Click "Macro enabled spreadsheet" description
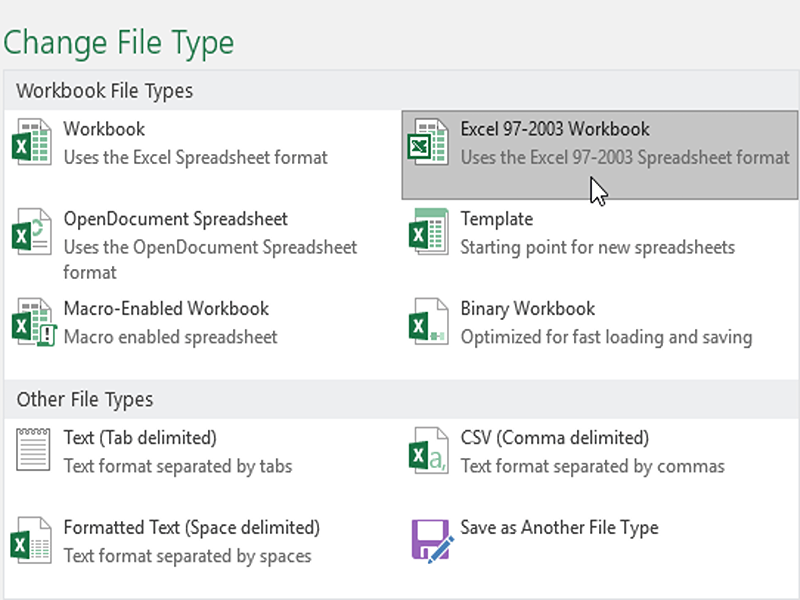This screenshot has height=600, width=800. tap(171, 337)
